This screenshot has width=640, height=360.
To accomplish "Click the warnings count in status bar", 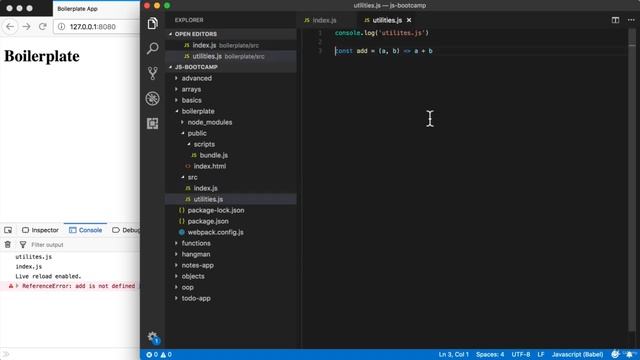I will [x=166, y=355].
